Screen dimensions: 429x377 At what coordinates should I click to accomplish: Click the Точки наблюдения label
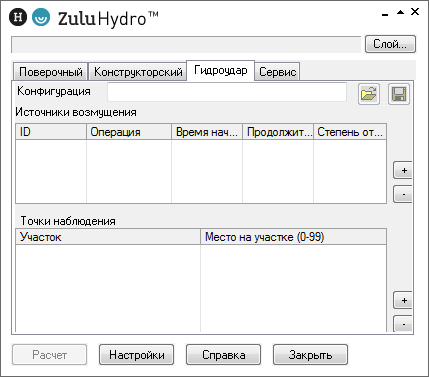click(x=68, y=221)
